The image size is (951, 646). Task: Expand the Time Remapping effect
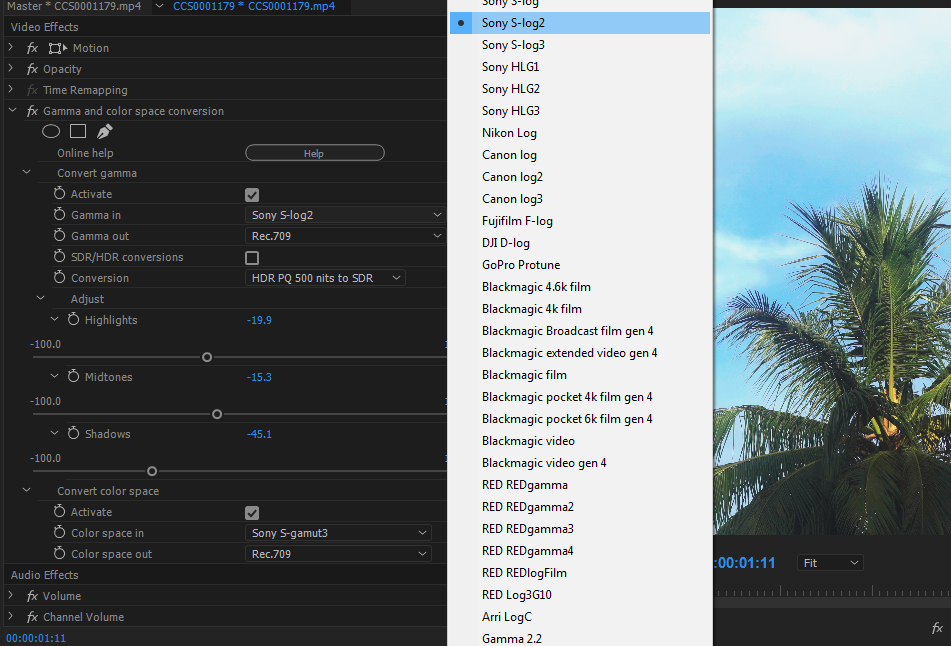click(11, 89)
